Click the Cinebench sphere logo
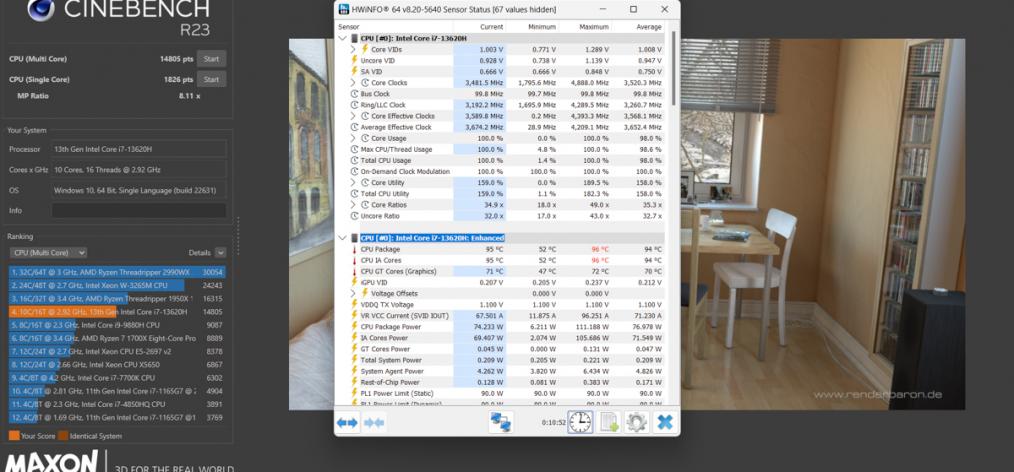 [x=40, y=8]
